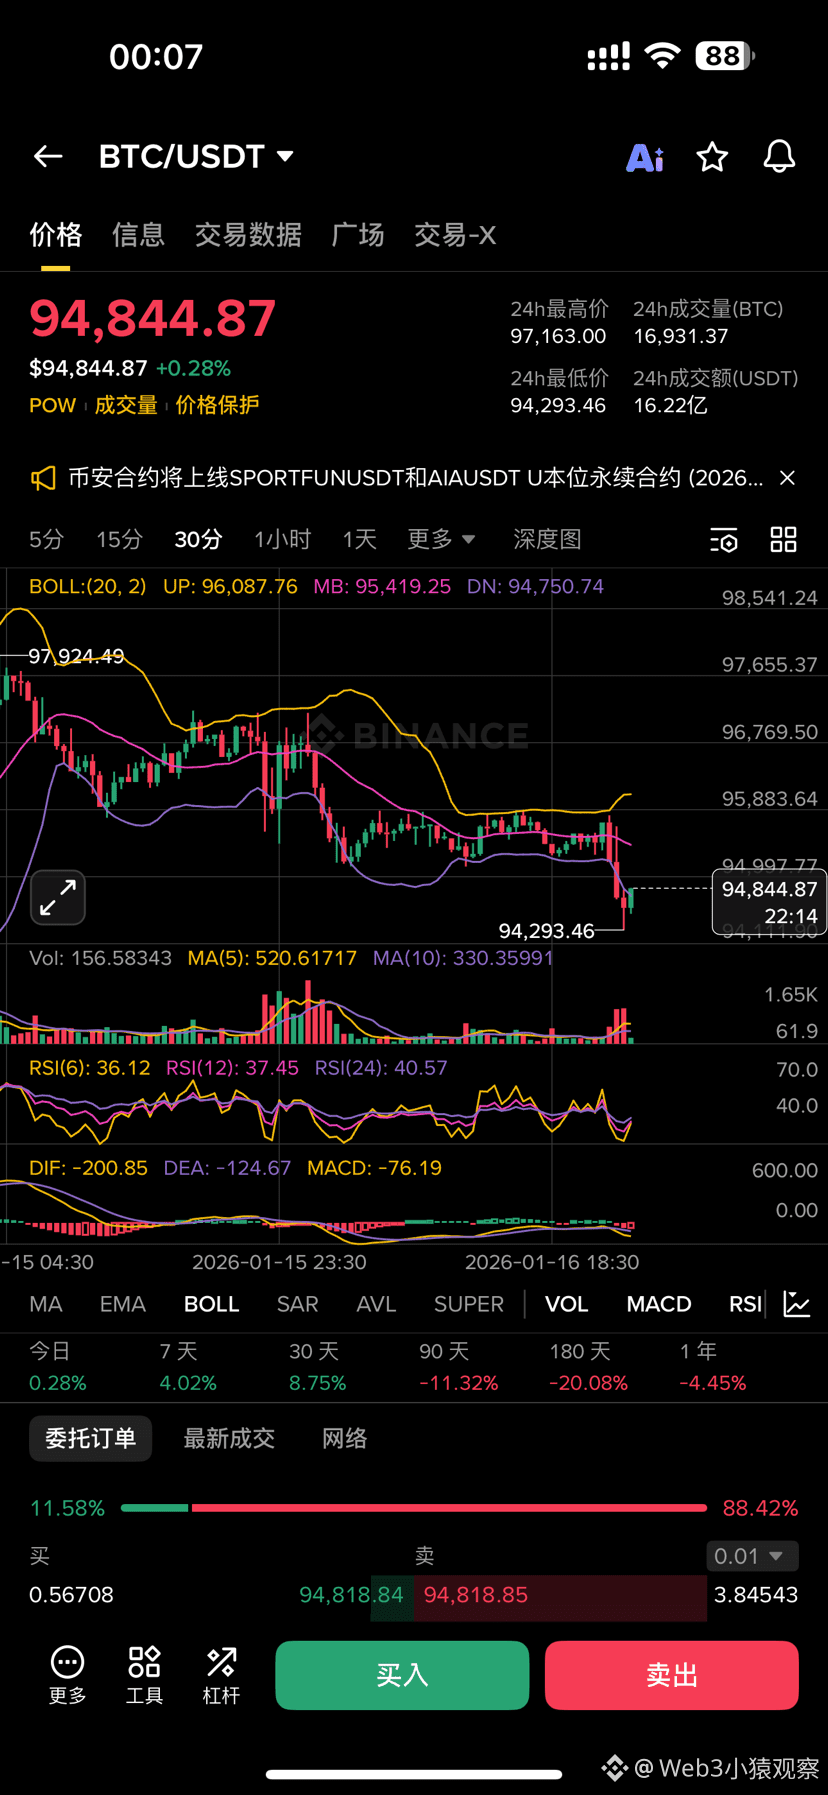Open the 广场 tab

358,235
